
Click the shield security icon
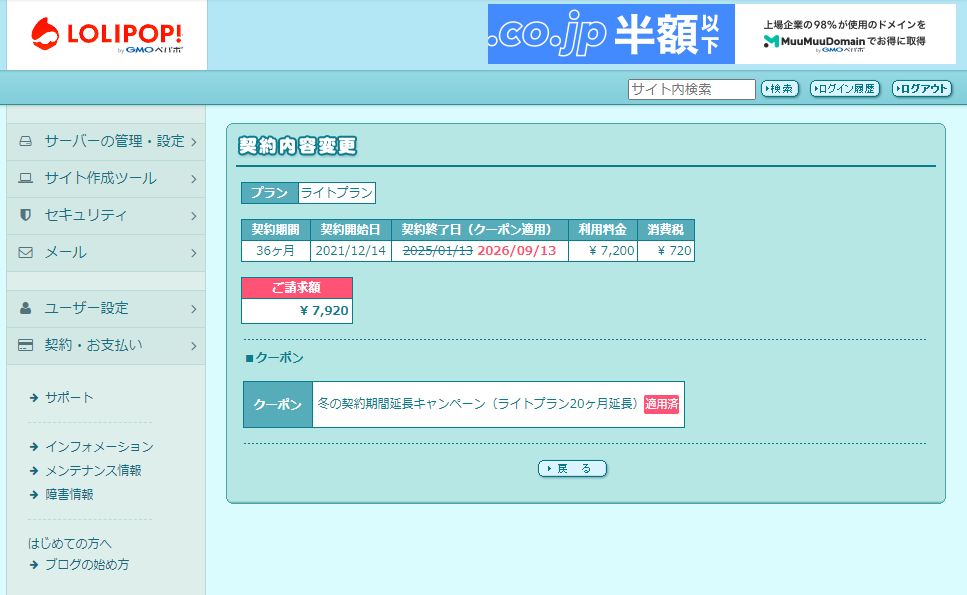click(x=26, y=215)
